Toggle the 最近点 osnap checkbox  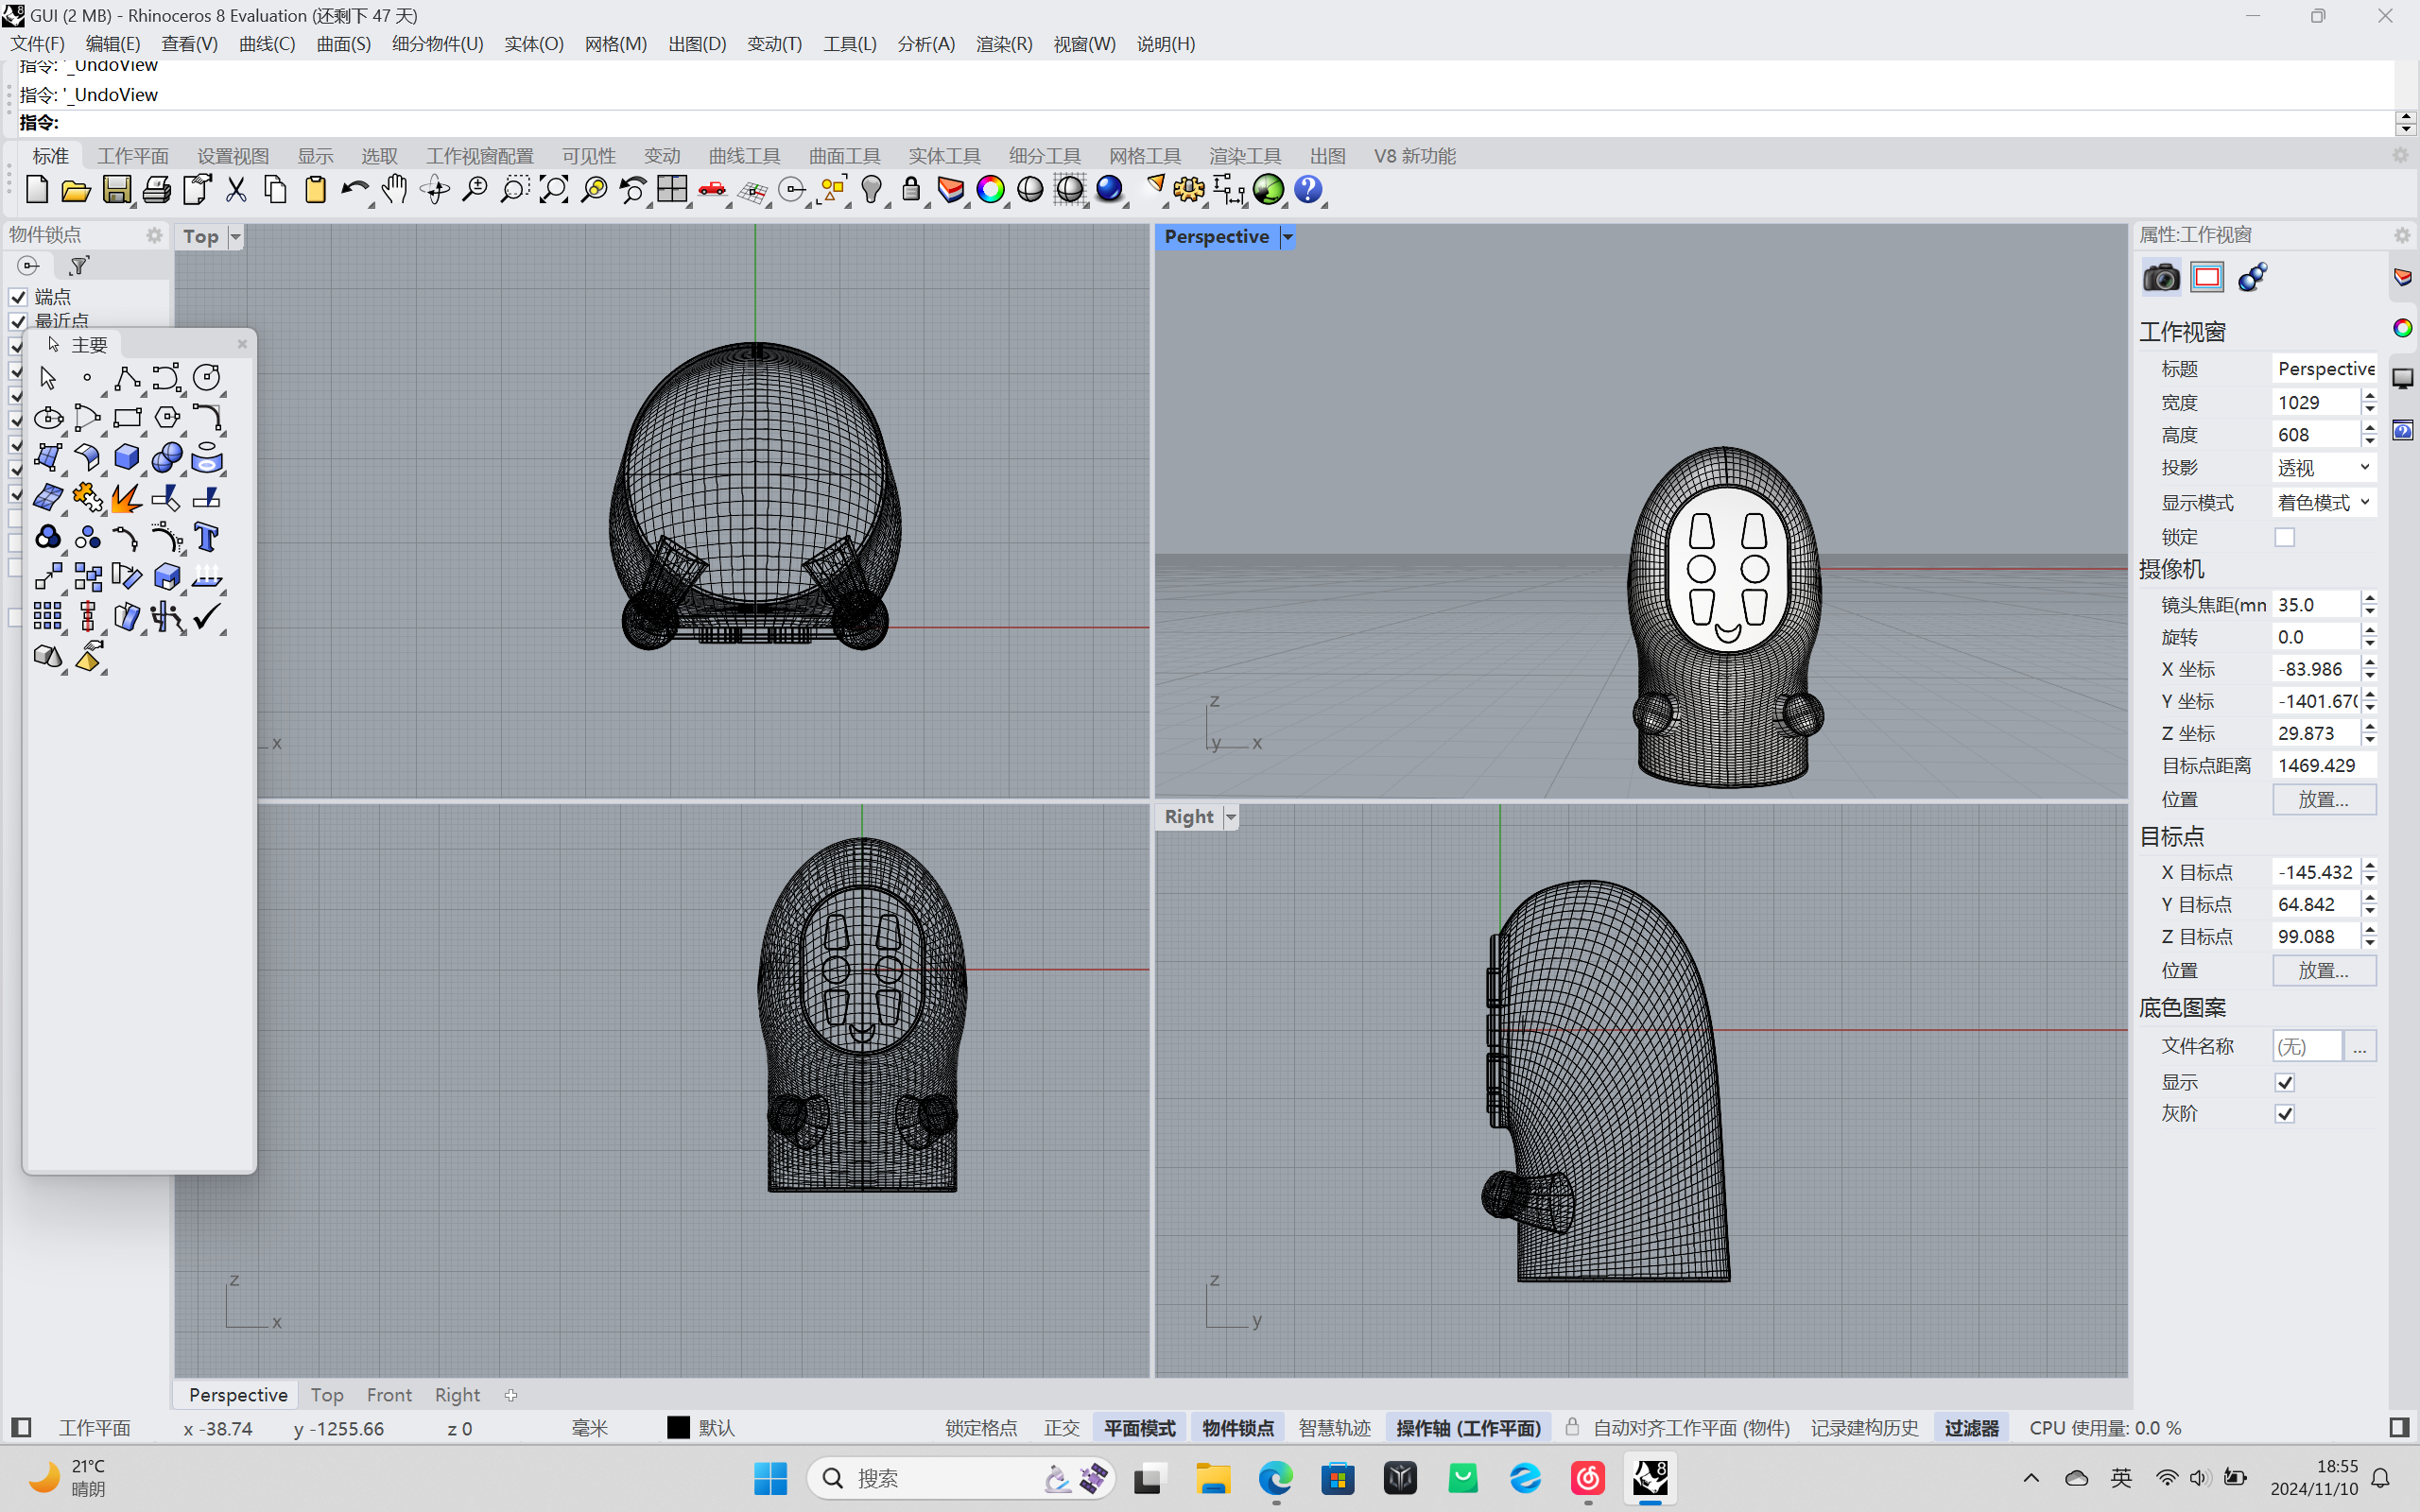[18, 321]
